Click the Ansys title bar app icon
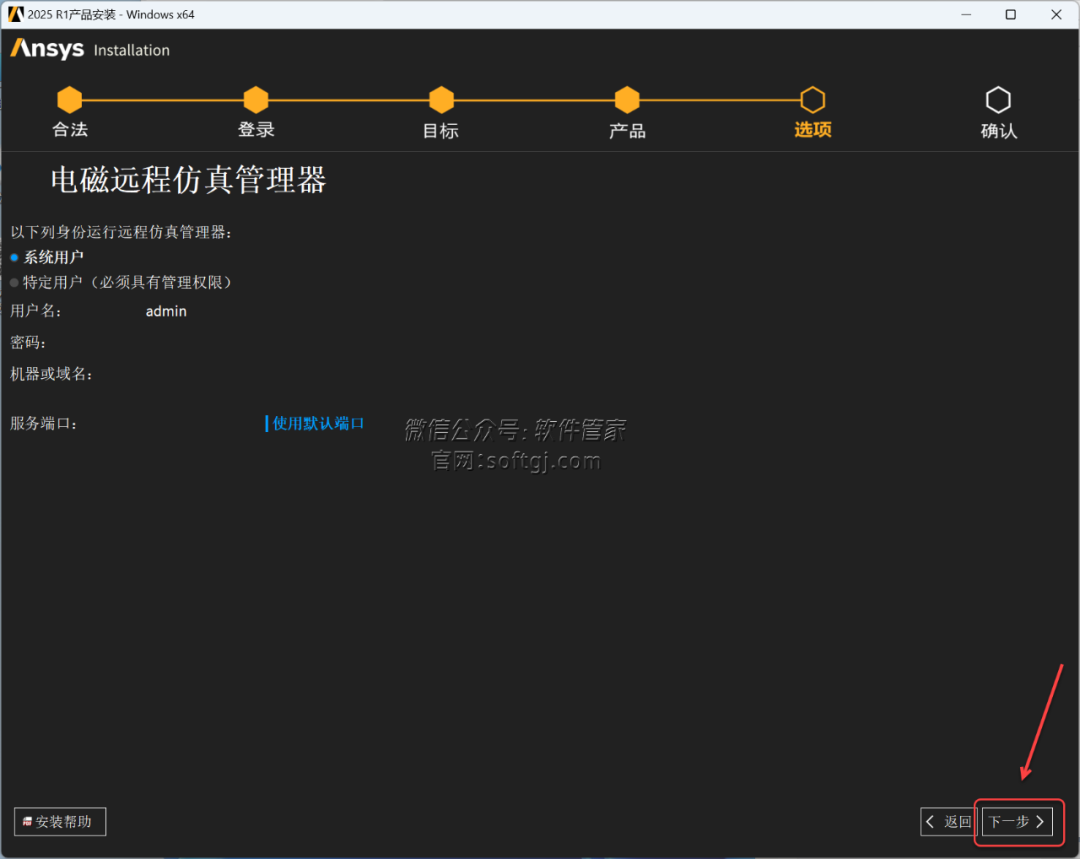Screen dimensions: 1080x859 14,14
